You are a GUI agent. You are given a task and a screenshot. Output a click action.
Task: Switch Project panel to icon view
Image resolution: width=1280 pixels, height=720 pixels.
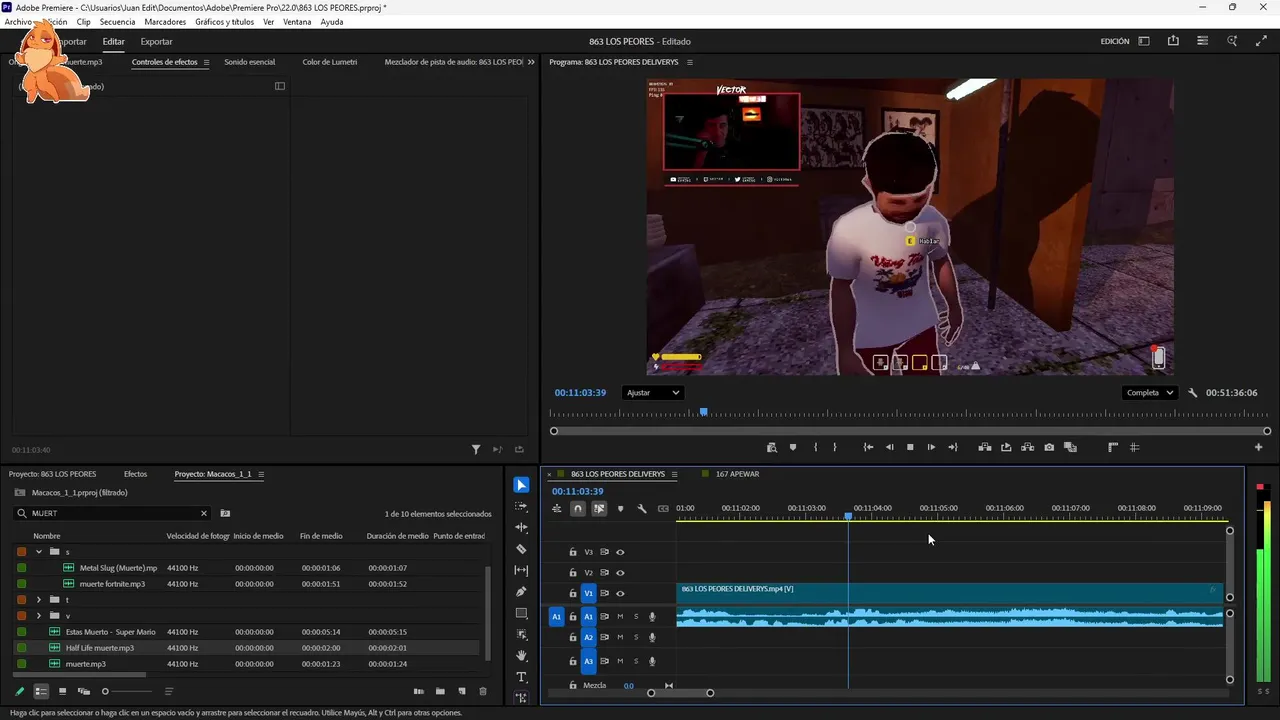(62, 691)
